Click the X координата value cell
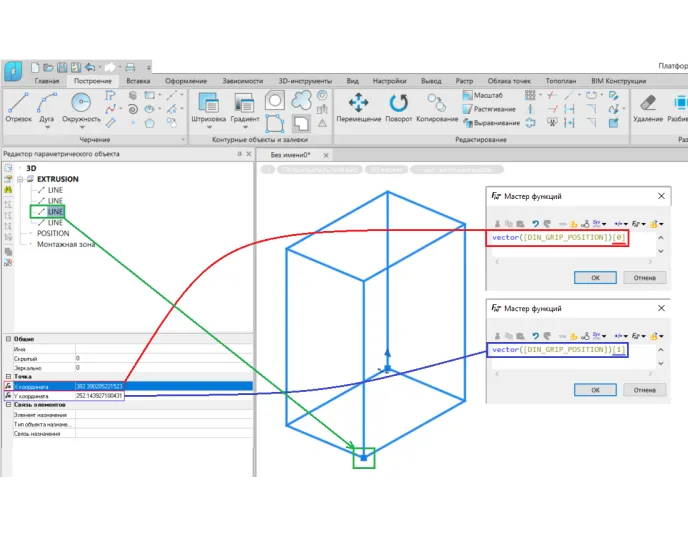The height and width of the screenshot is (537, 688). pos(164,386)
